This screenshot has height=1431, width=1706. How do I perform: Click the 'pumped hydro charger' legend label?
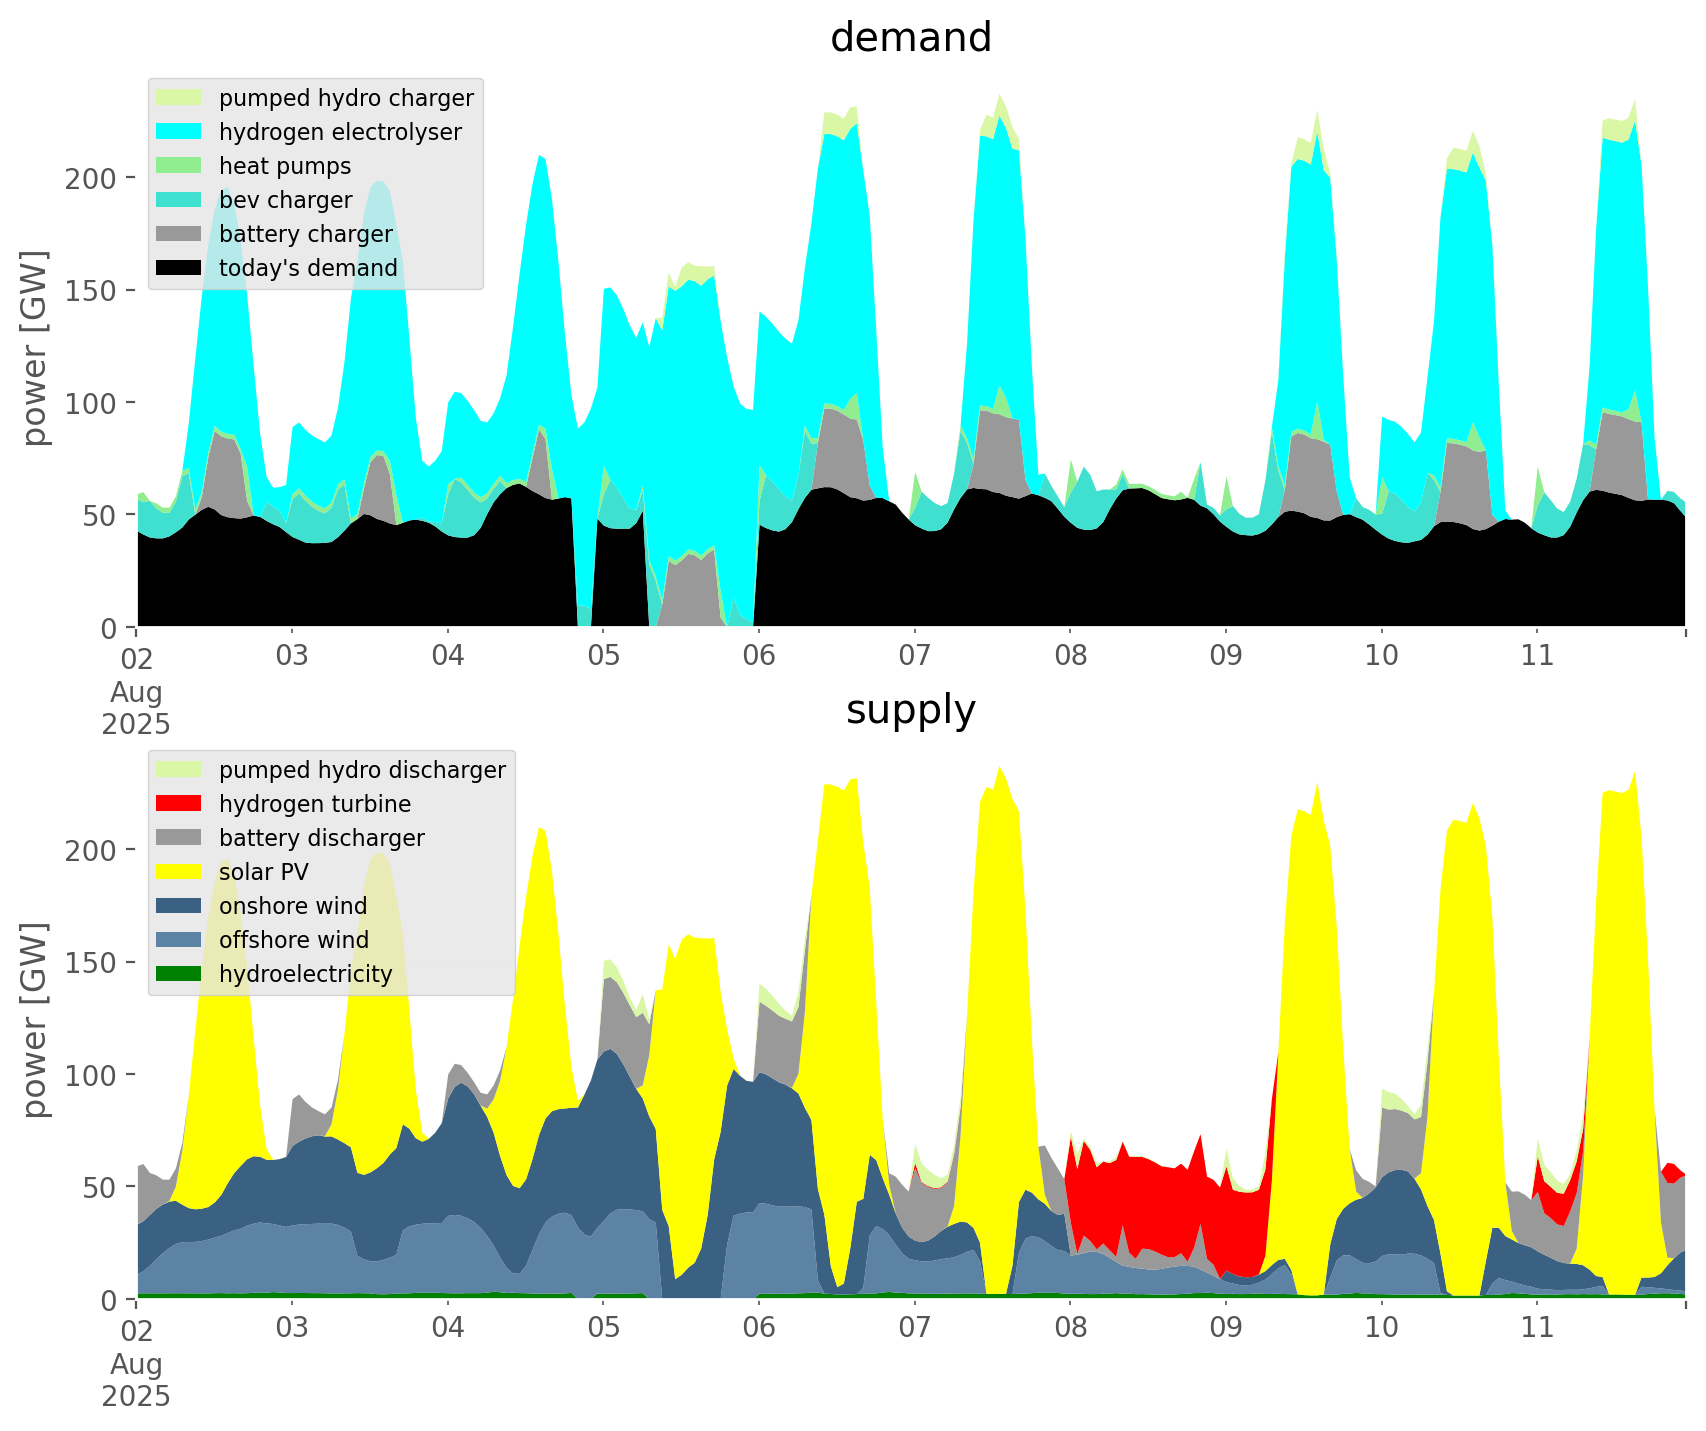[x=346, y=98]
